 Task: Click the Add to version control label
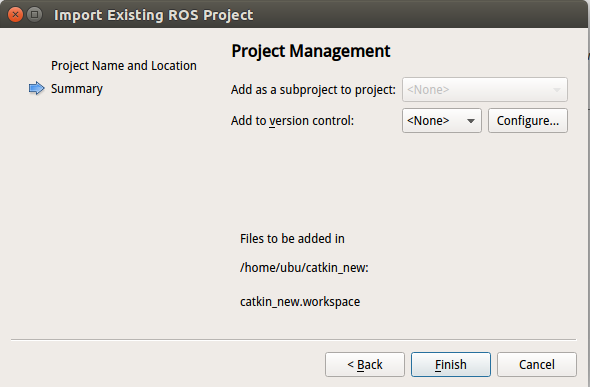(292, 121)
